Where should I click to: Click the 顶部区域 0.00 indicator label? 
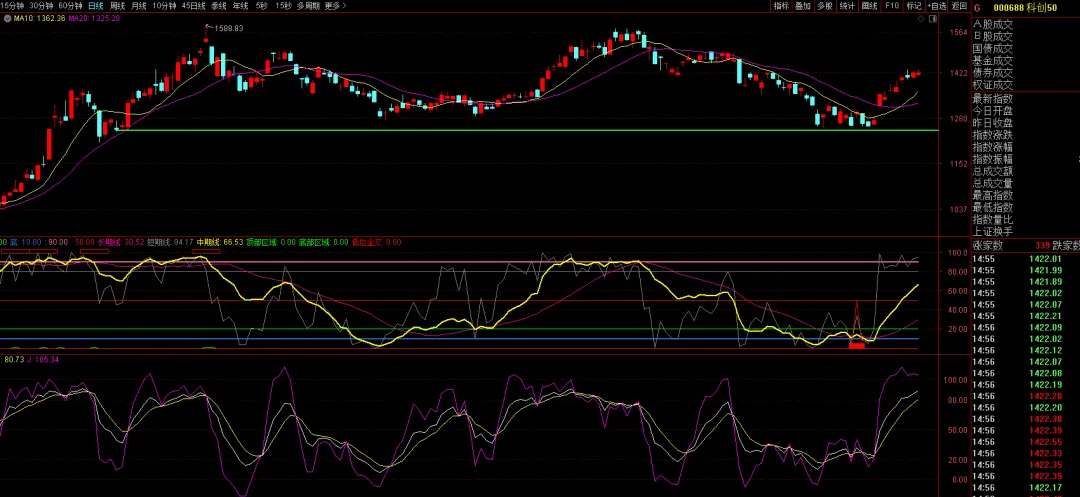point(271,242)
